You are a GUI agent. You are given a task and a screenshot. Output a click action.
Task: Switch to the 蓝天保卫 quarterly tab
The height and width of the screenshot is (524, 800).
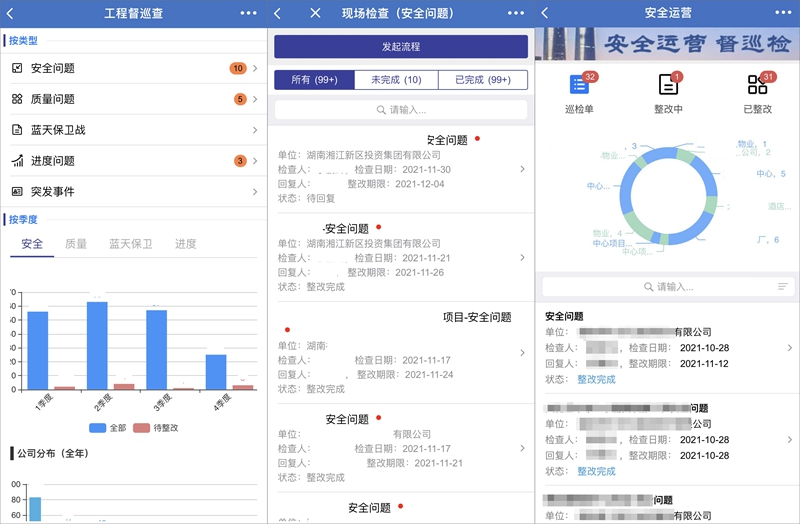point(131,244)
